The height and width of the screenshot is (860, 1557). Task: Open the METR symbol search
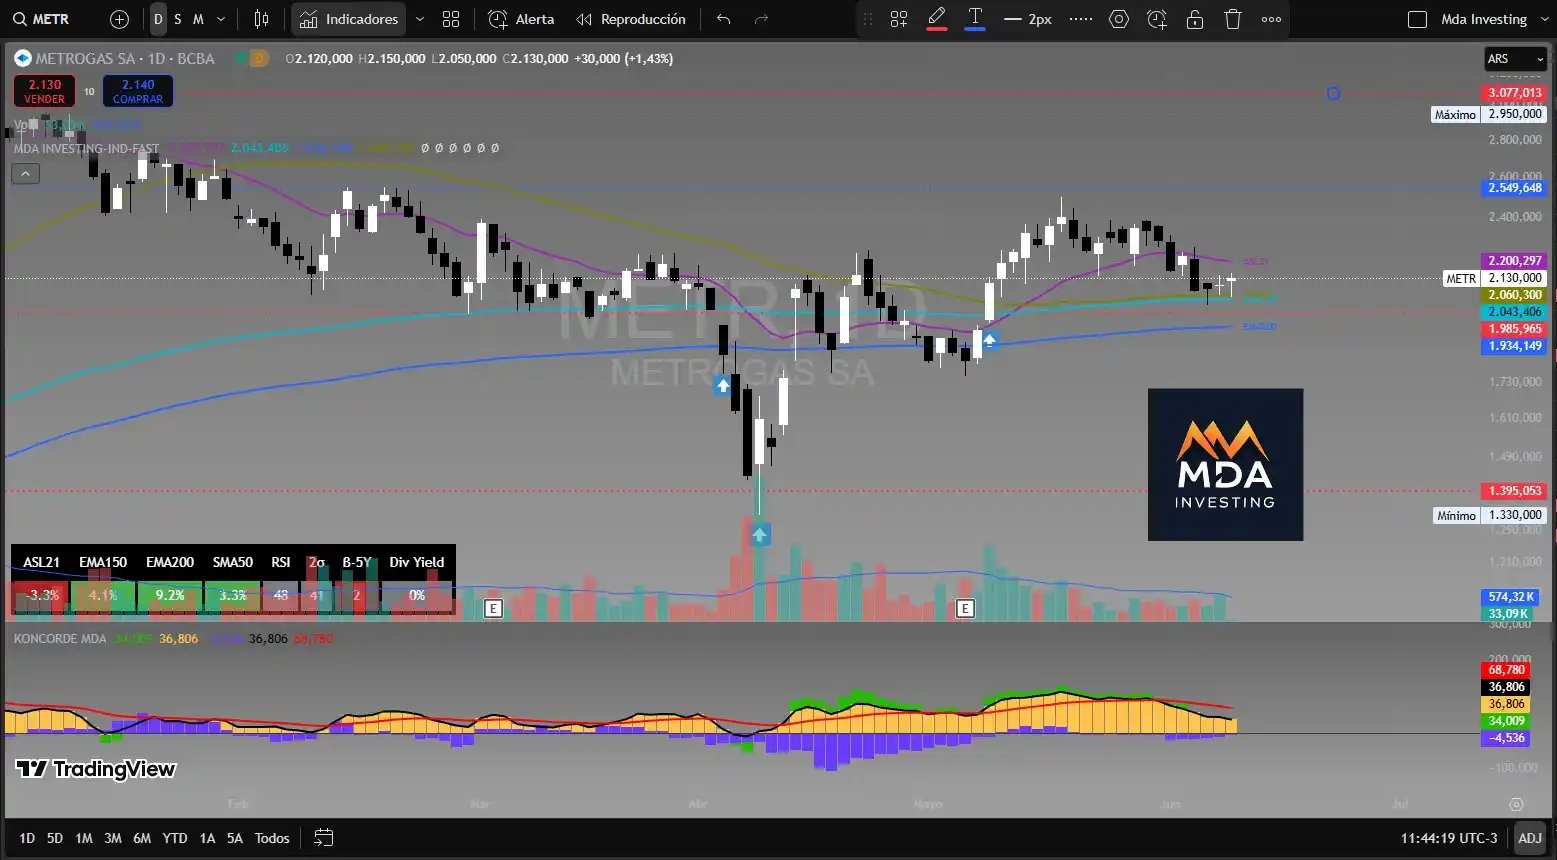42,19
